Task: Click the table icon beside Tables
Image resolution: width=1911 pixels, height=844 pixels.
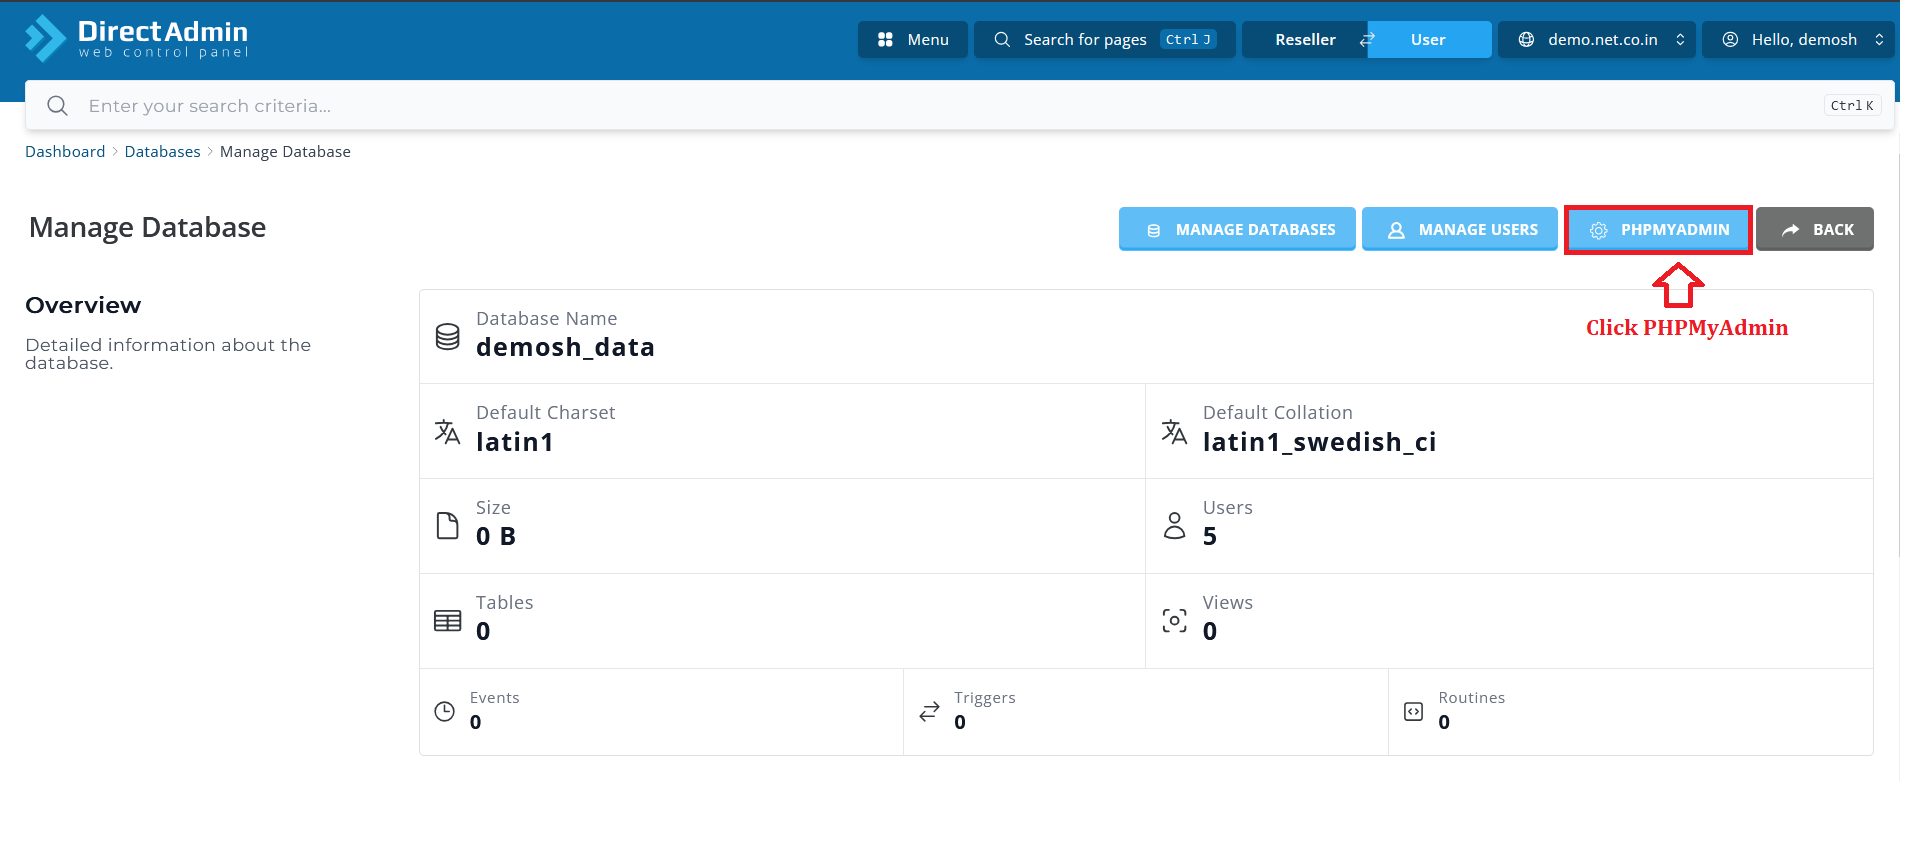Action: (x=448, y=621)
